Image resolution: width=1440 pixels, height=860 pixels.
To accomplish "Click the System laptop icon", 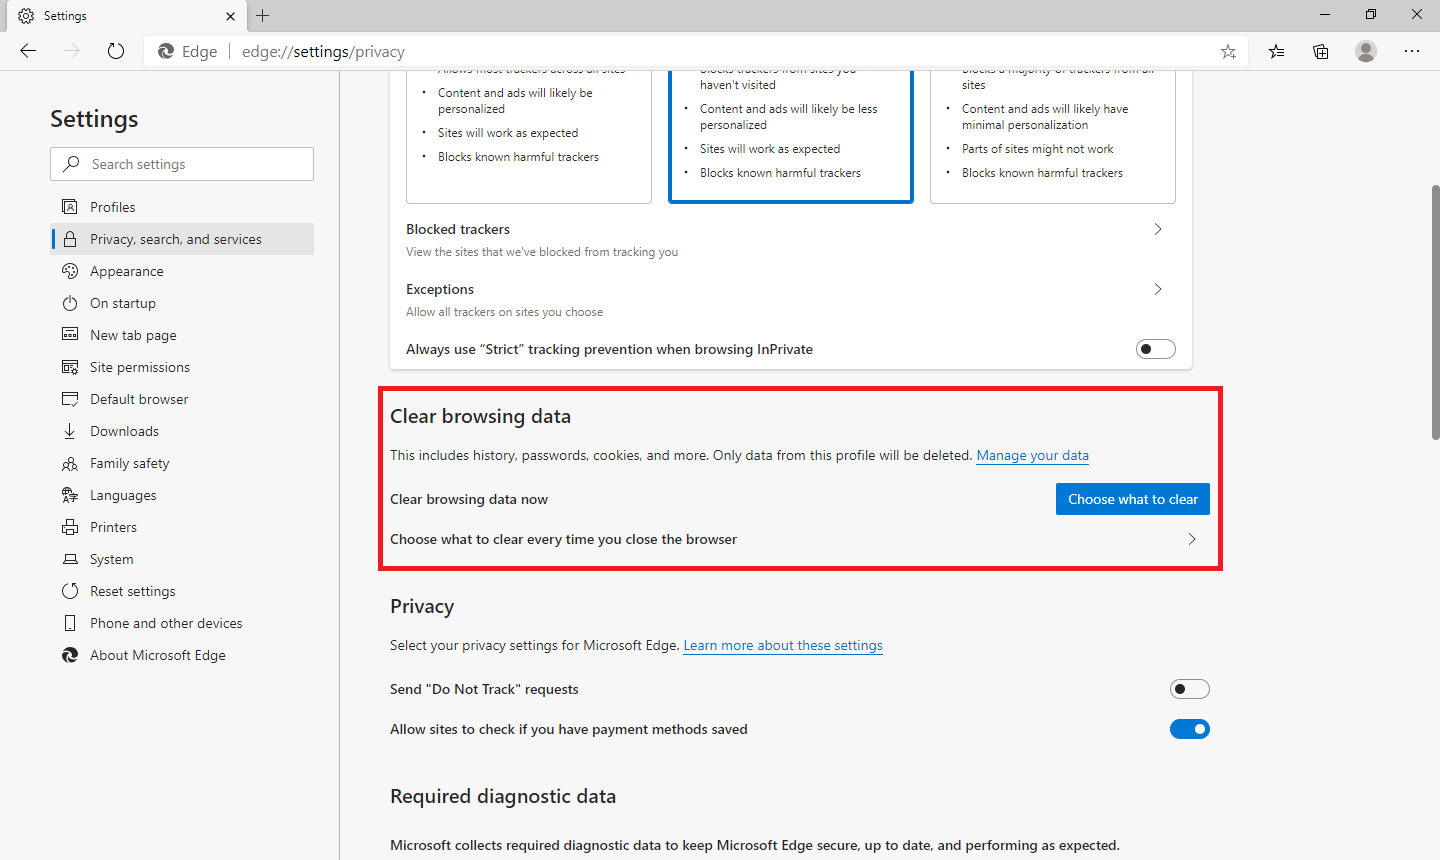I will [70, 559].
